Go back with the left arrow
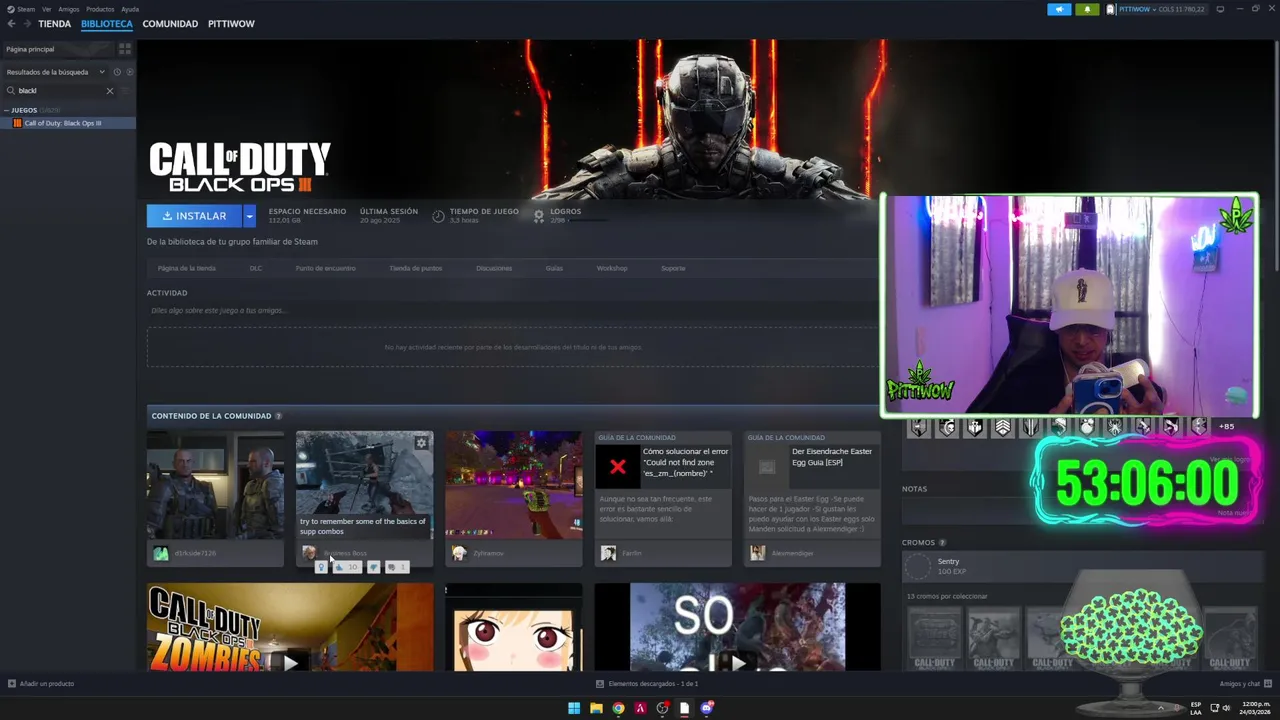The image size is (1280, 720). click(x=12, y=23)
